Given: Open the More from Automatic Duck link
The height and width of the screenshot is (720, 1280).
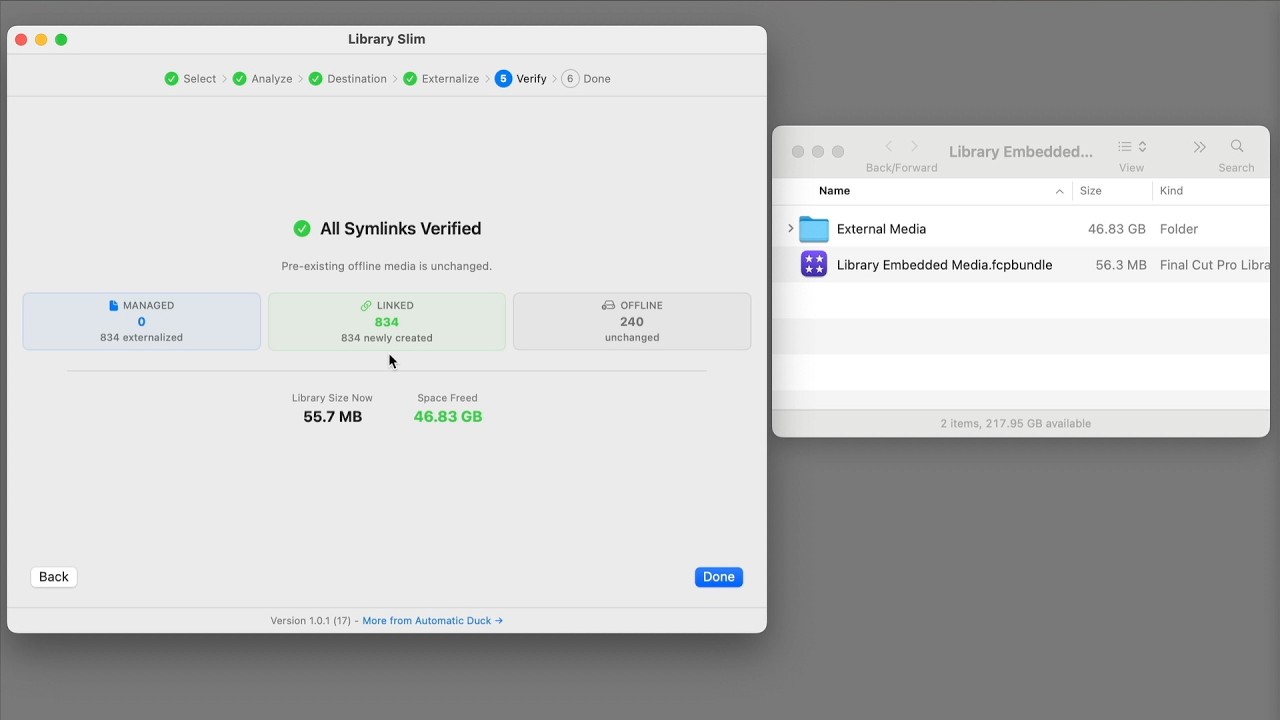Looking at the screenshot, I should pos(432,621).
